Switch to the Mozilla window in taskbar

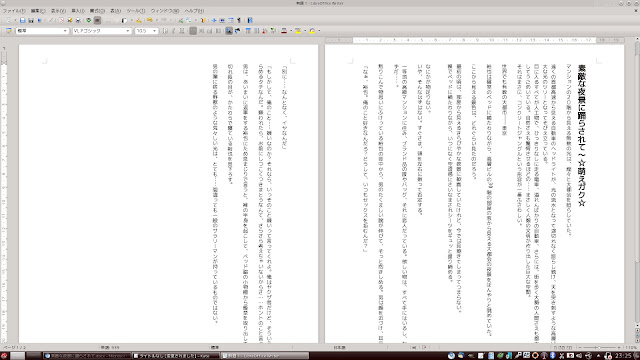coord(87,356)
